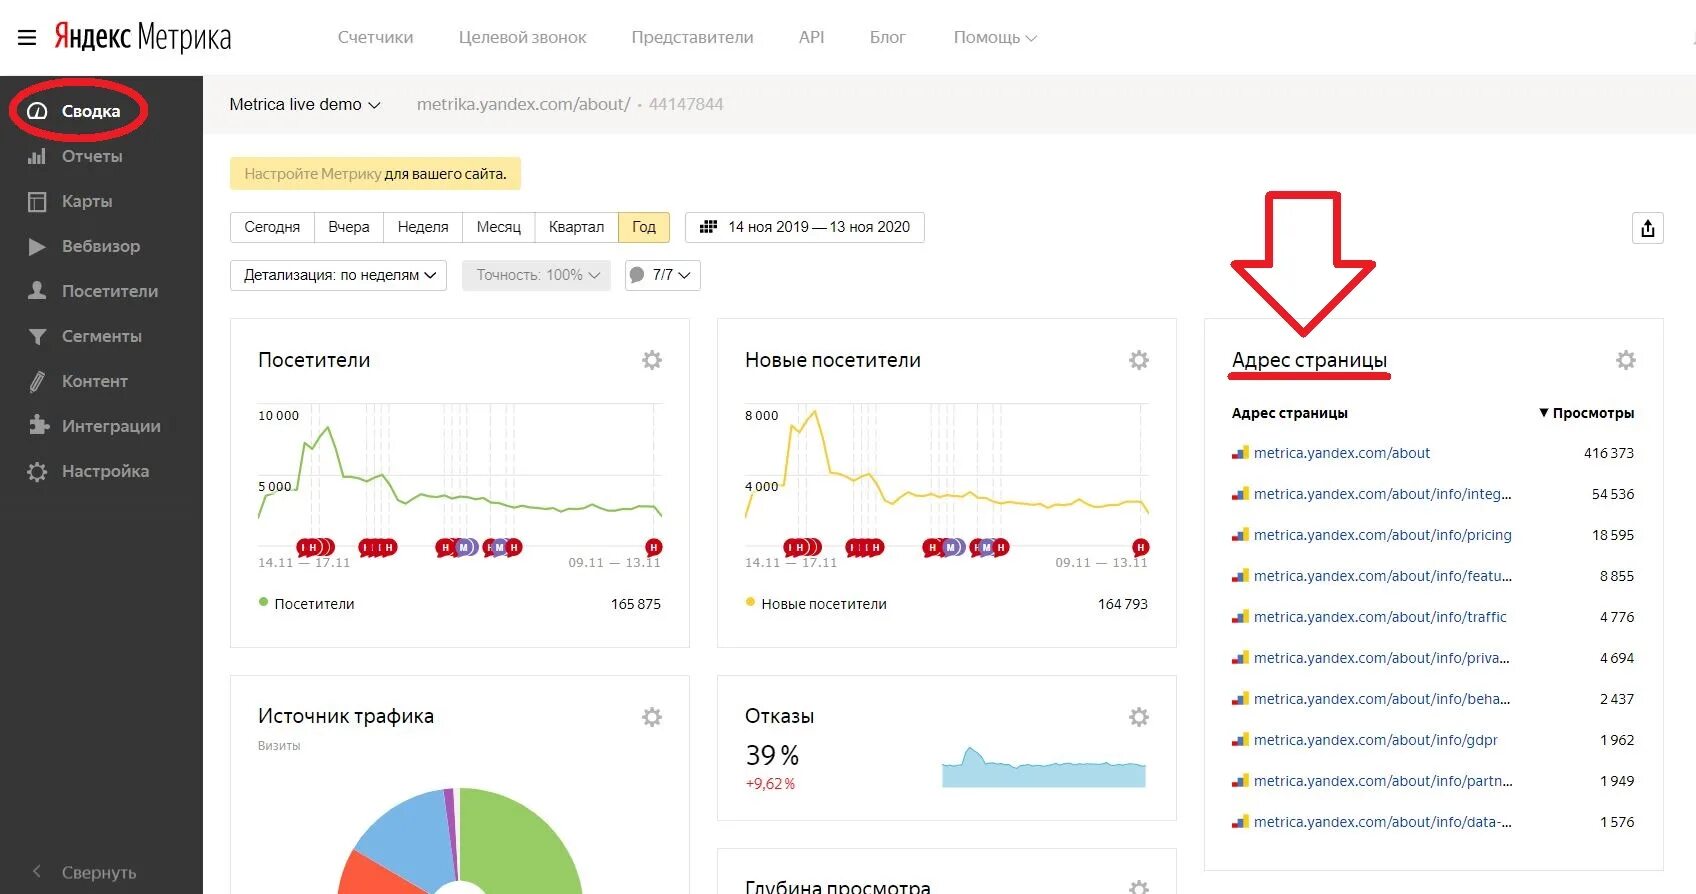Image resolution: width=1696 pixels, height=894 pixels.
Task: Toggle yellow Новые посетители legend marker
Action: [x=750, y=602]
